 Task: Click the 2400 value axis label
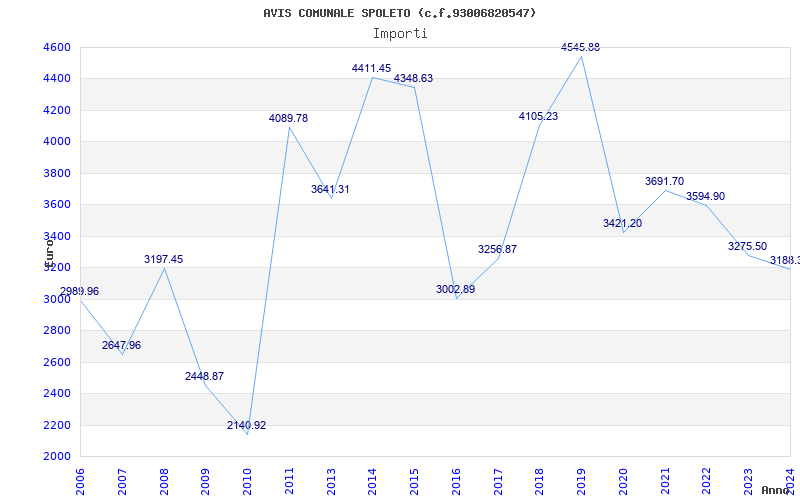click(x=58, y=393)
